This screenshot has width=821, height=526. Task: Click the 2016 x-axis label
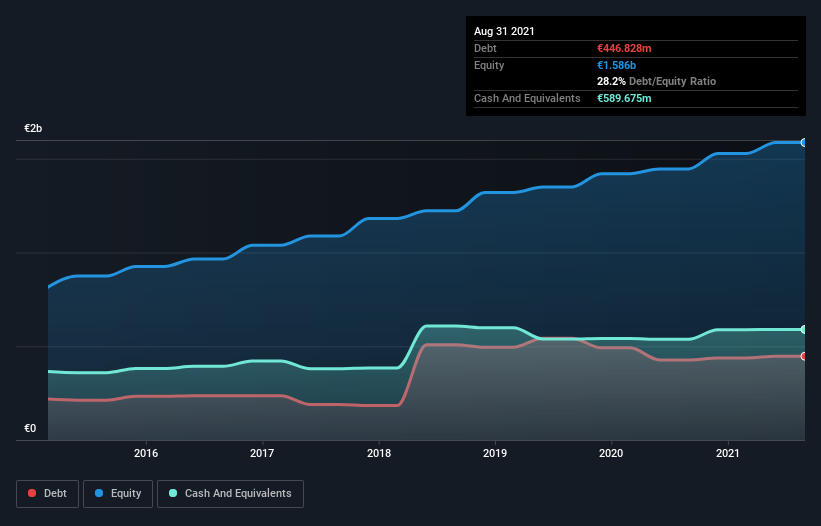(146, 453)
